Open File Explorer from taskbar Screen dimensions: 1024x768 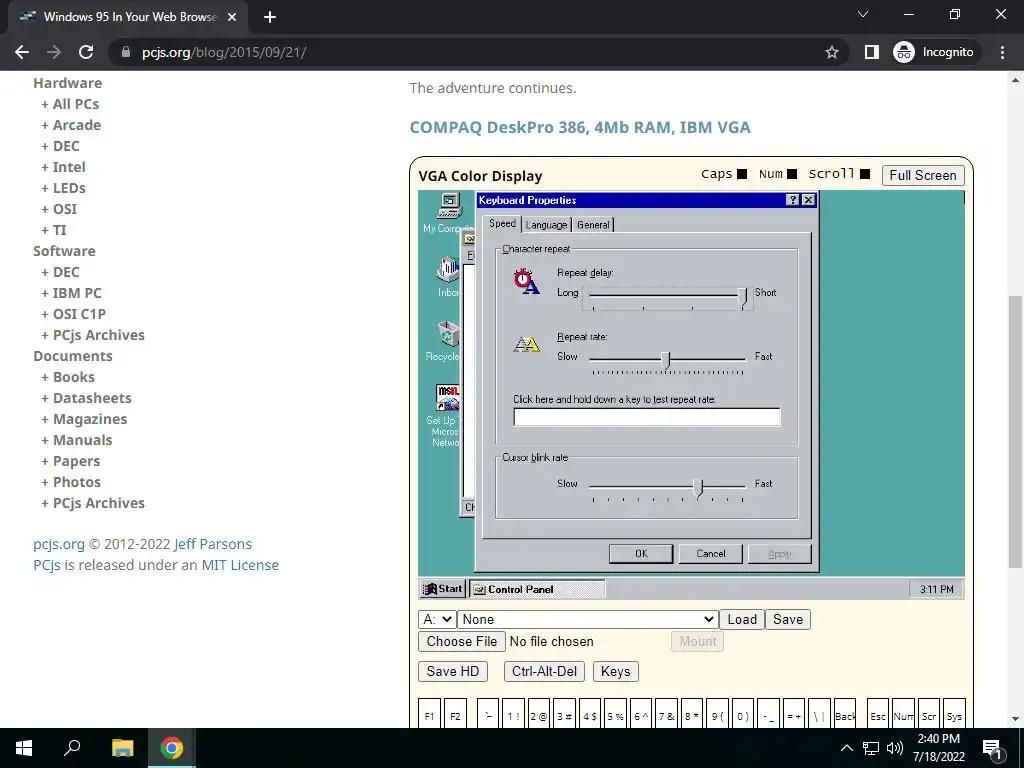click(122, 748)
